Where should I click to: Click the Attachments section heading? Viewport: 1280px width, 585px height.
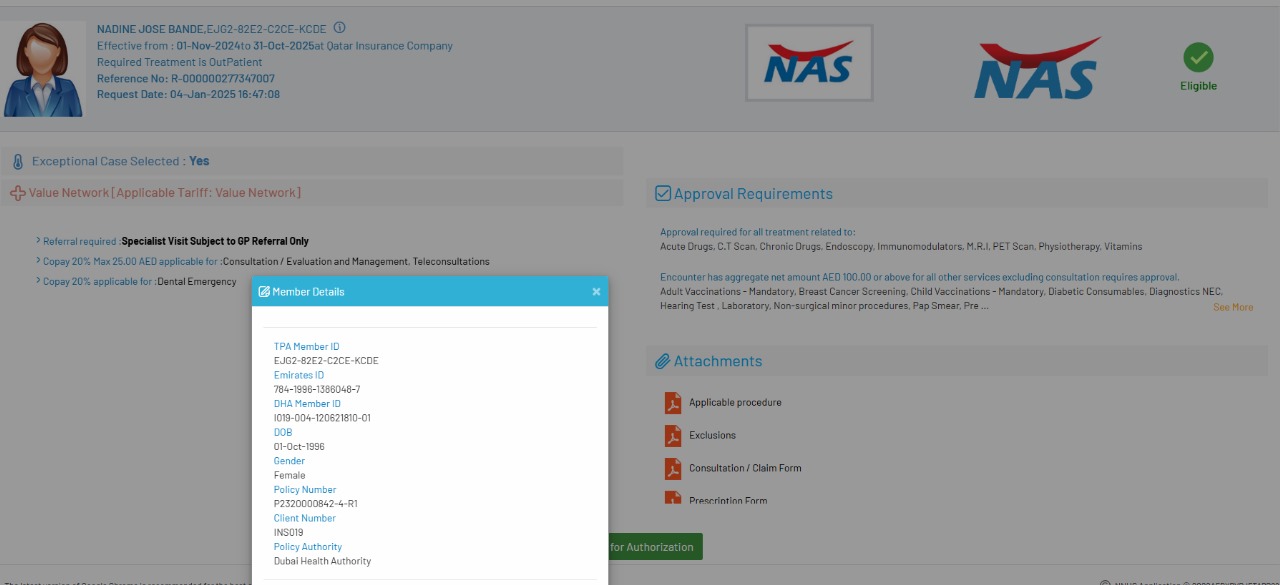[718, 361]
